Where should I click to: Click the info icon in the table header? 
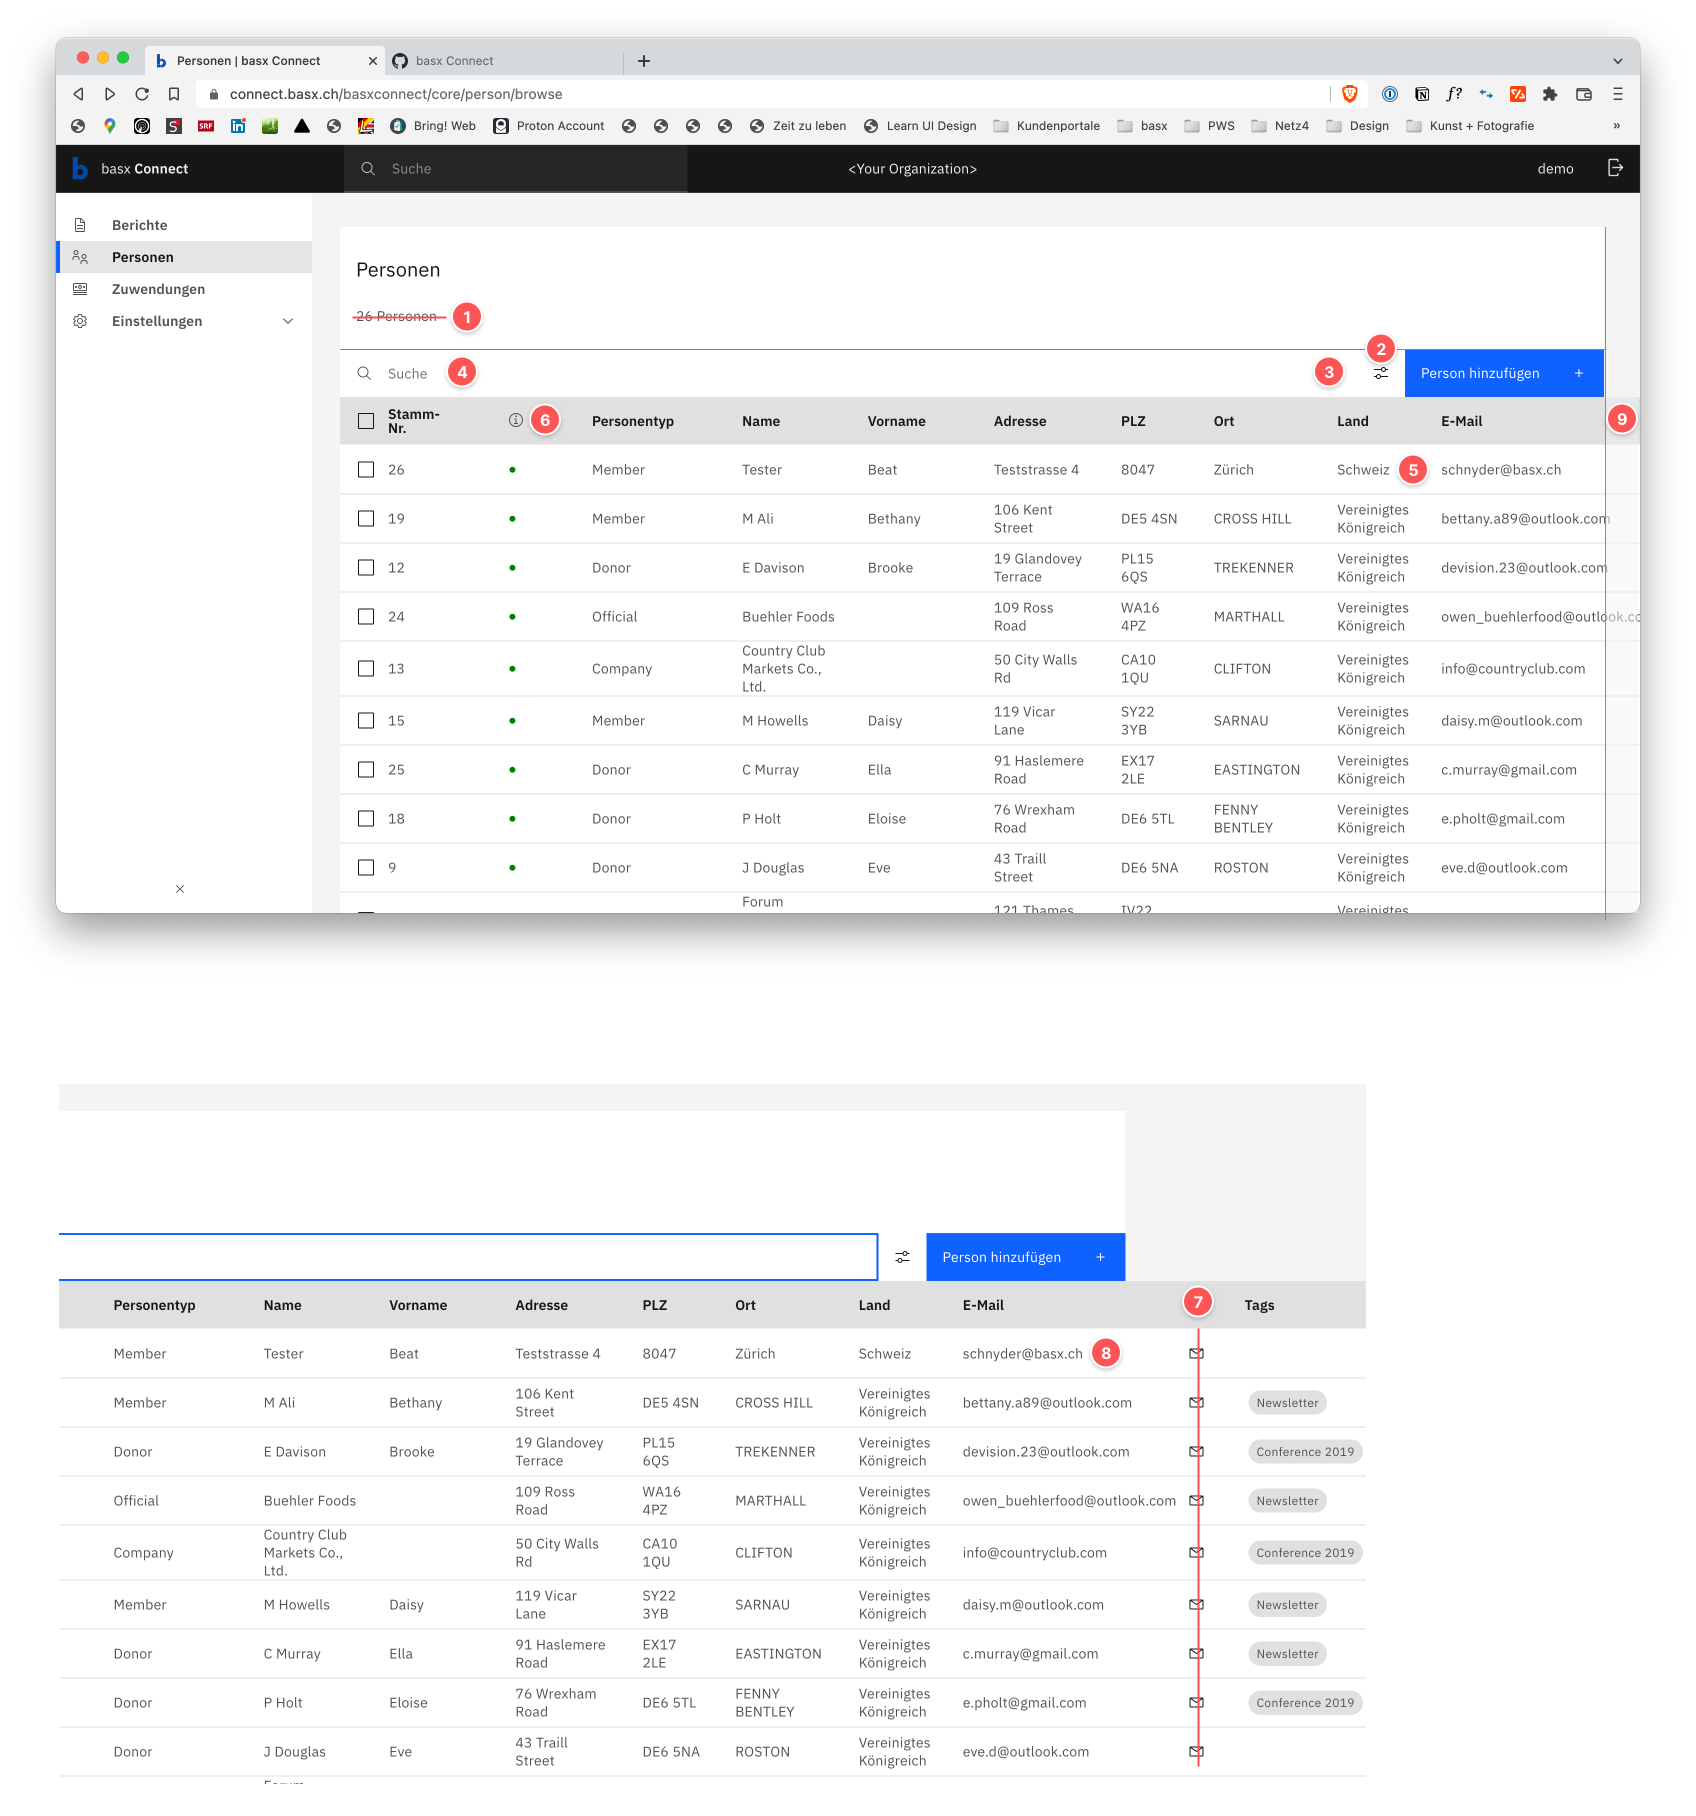point(516,420)
